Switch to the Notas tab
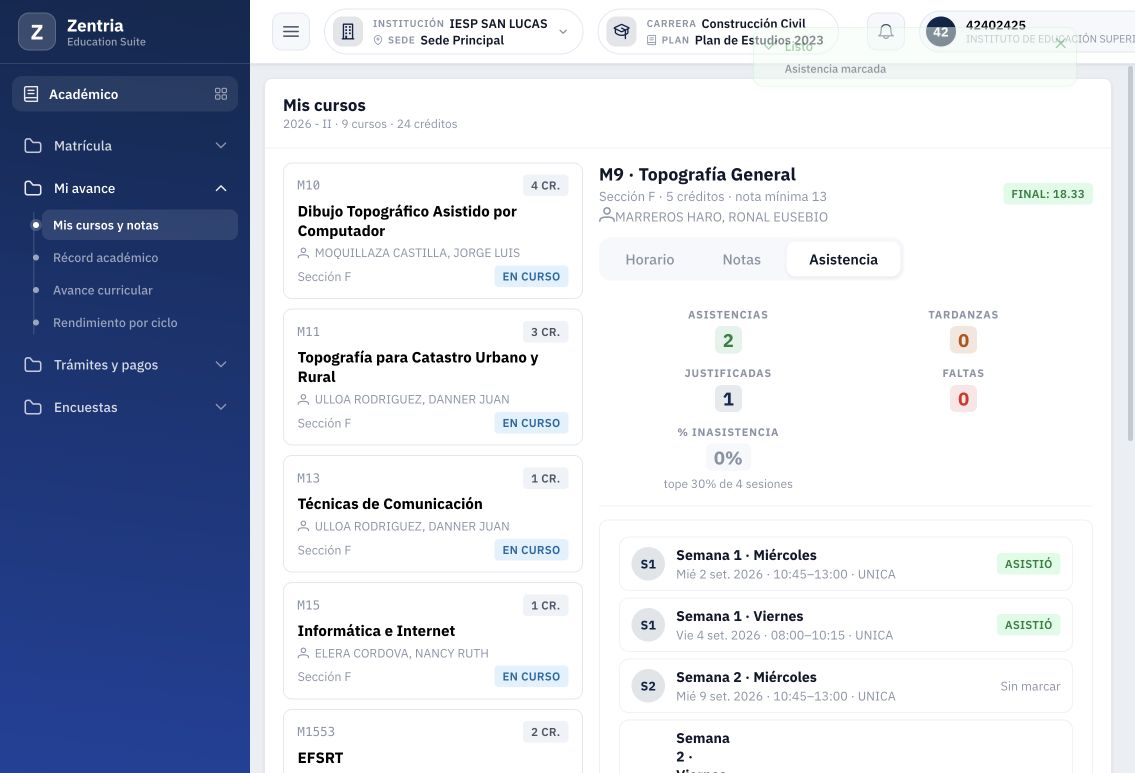The width and height of the screenshot is (1135, 773). pyautogui.click(x=741, y=260)
